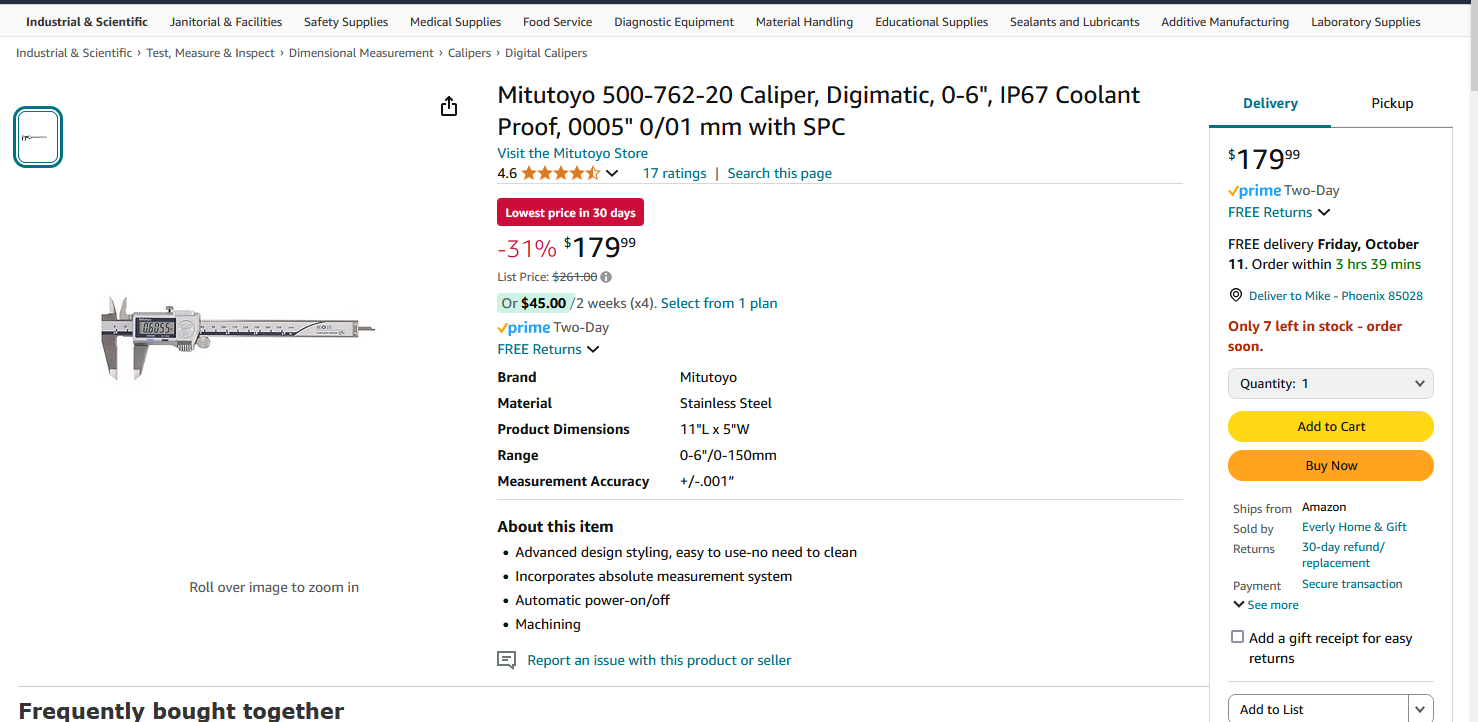Click the star rating icons
This screenshot has width=1478, height=722.
pyautogui.click(x=560, y=173)
